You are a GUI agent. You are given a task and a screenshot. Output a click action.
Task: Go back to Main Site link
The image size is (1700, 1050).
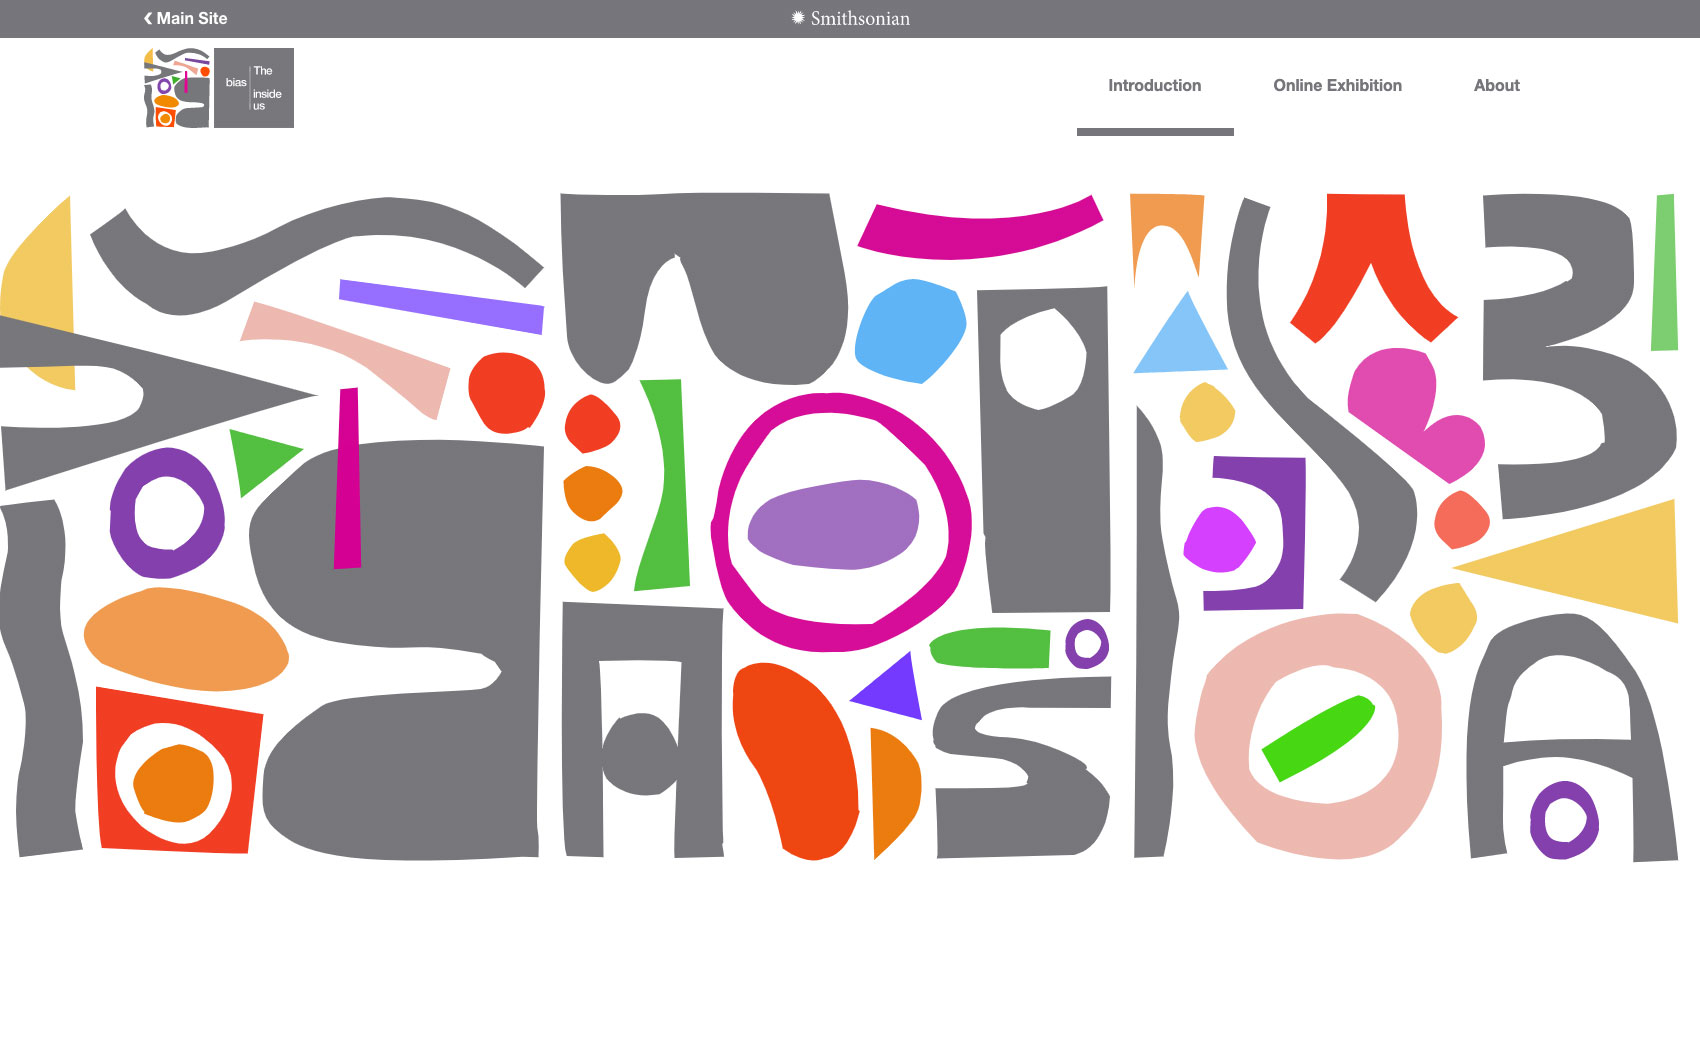(191, 18)
